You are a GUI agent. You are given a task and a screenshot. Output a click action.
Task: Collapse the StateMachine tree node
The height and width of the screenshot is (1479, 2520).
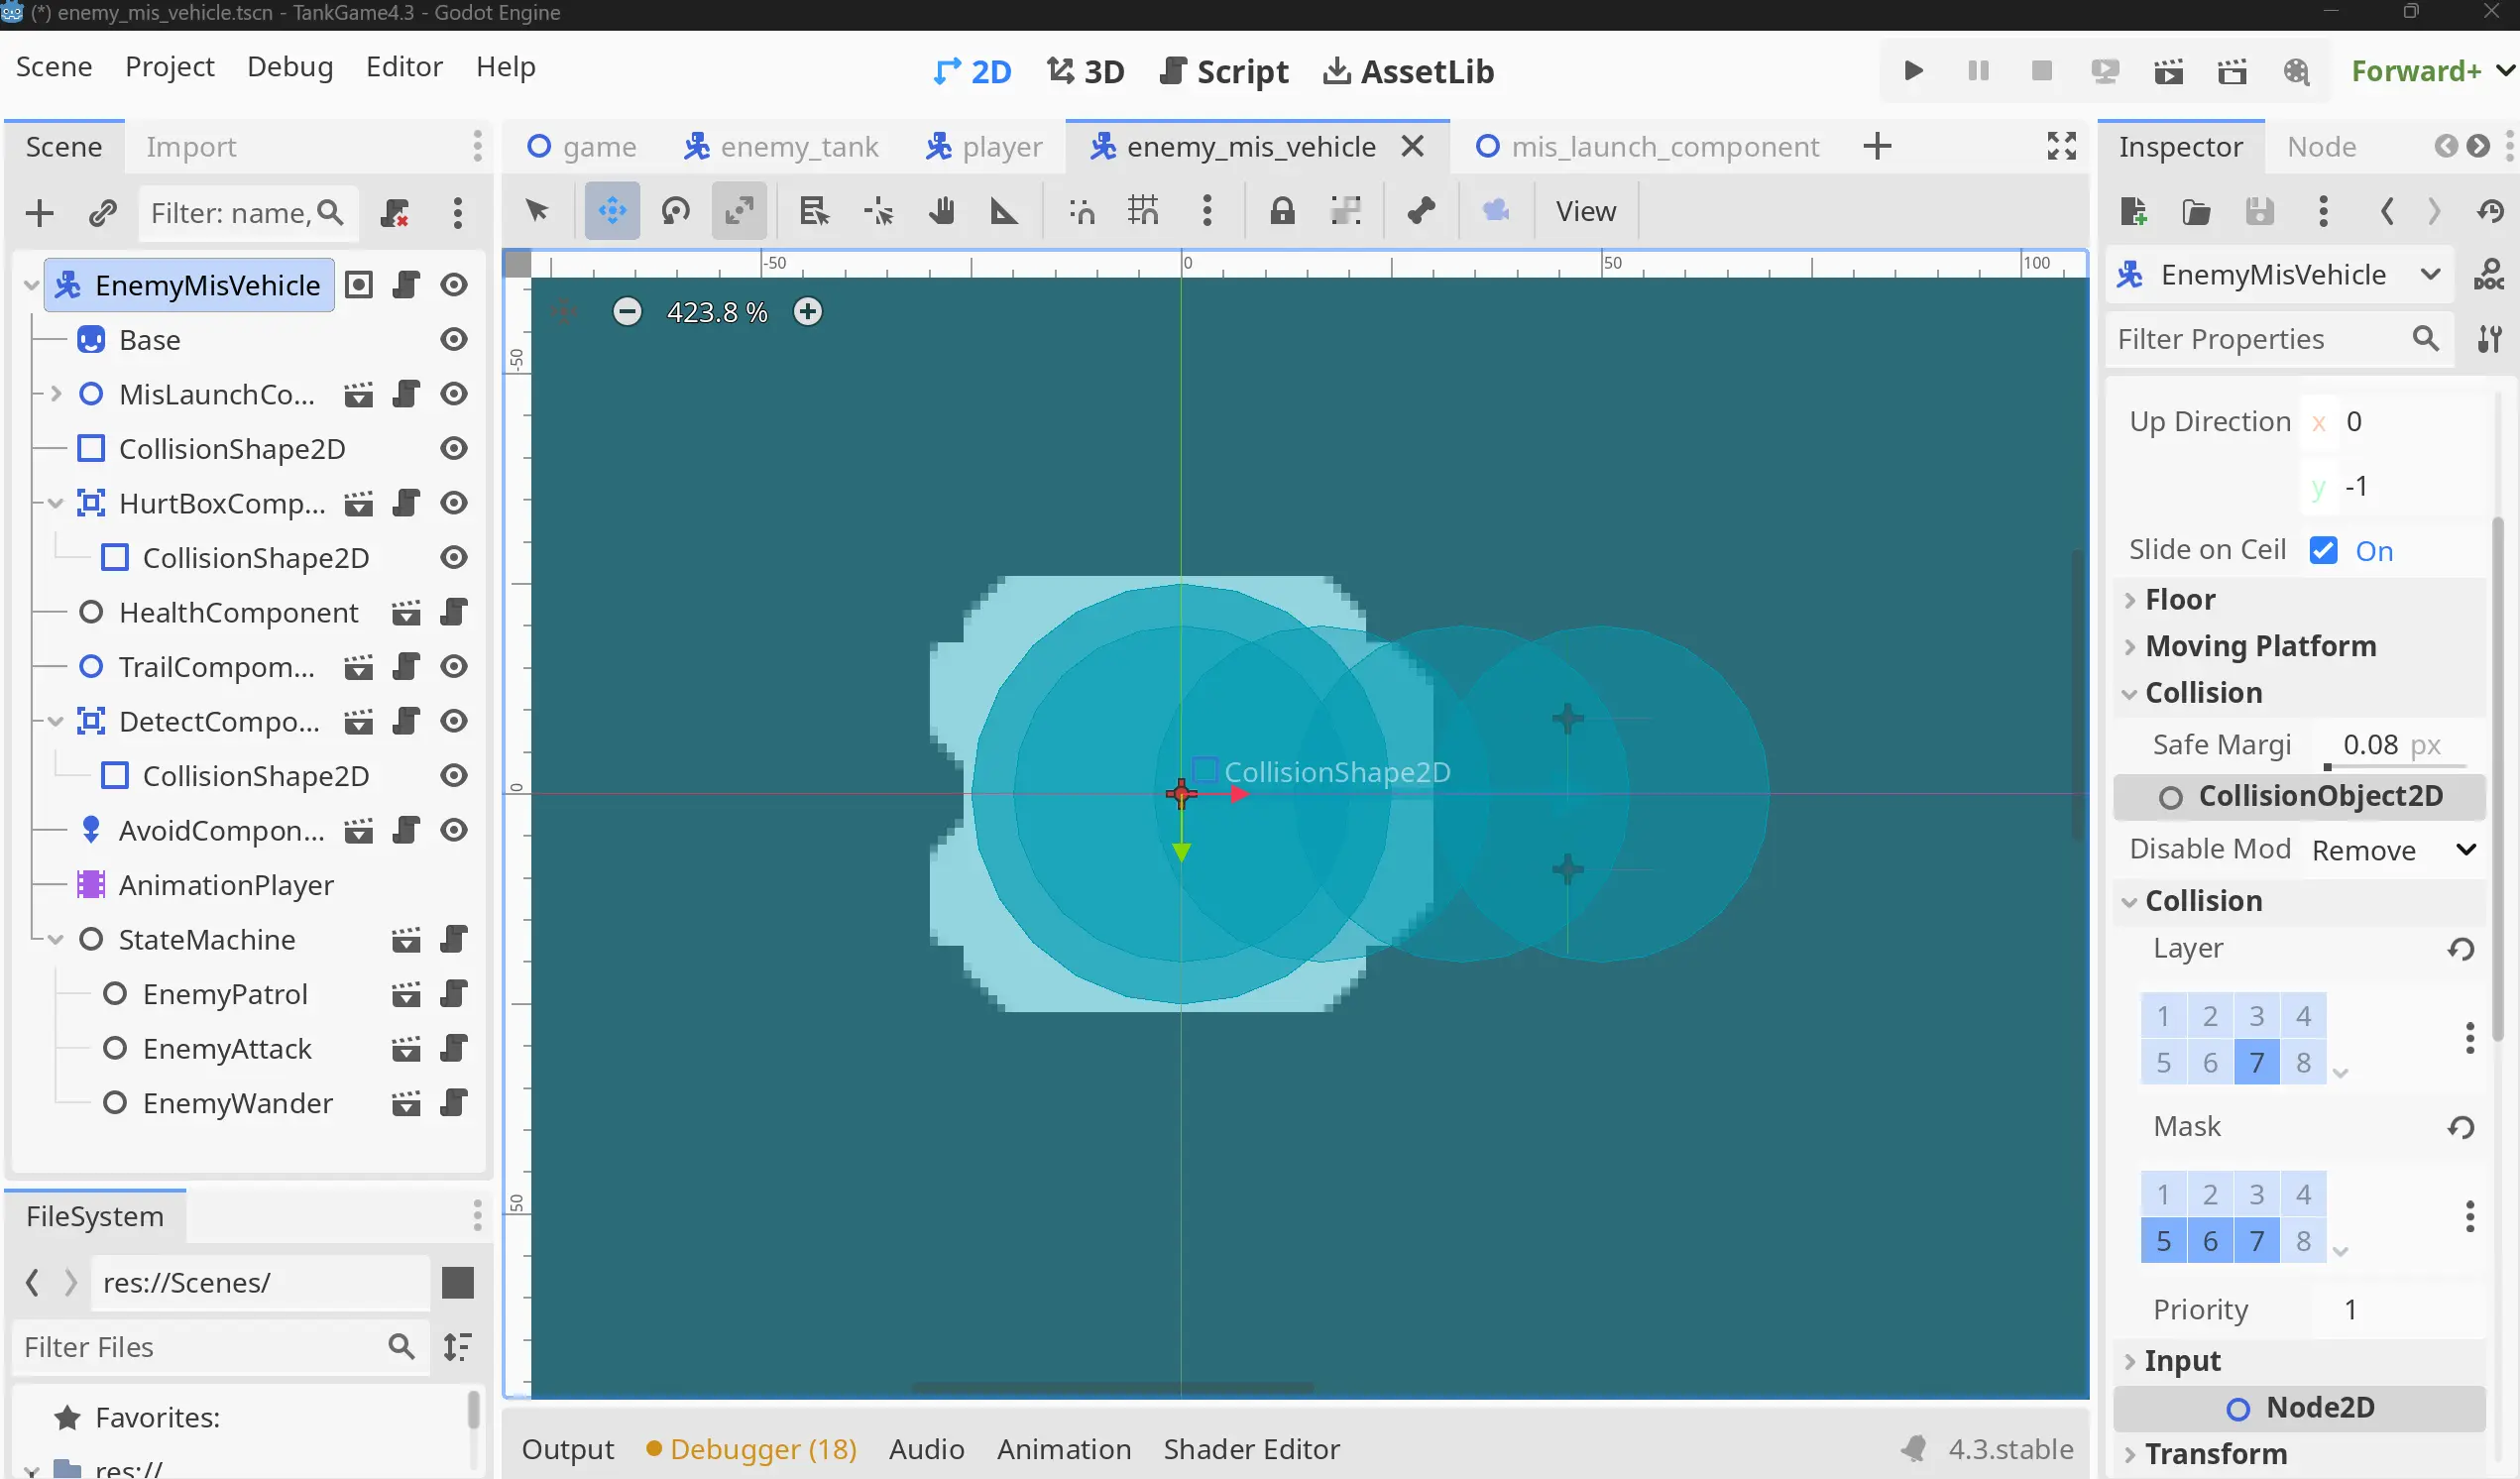56,940
